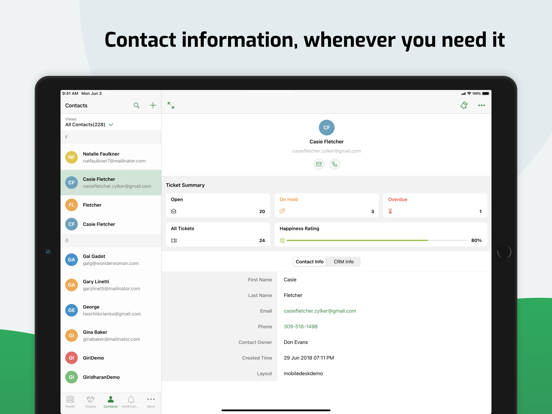Click the happiness smiley face icon
Image resolution: width=552 pixels, height=414 pixels.
point(282,240)
